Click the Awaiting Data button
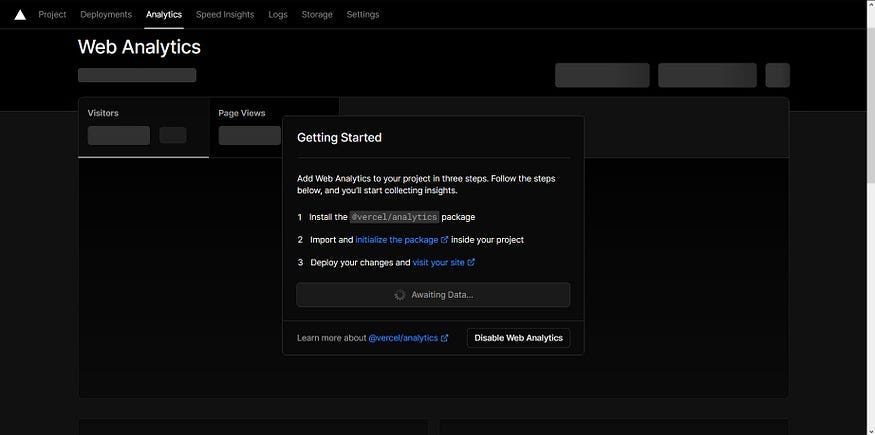The image size is (875, 435). point(433,294)
